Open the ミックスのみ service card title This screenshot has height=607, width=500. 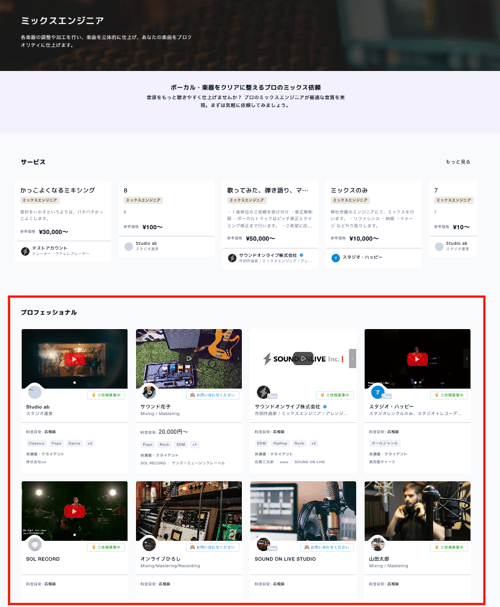(349, 190)
